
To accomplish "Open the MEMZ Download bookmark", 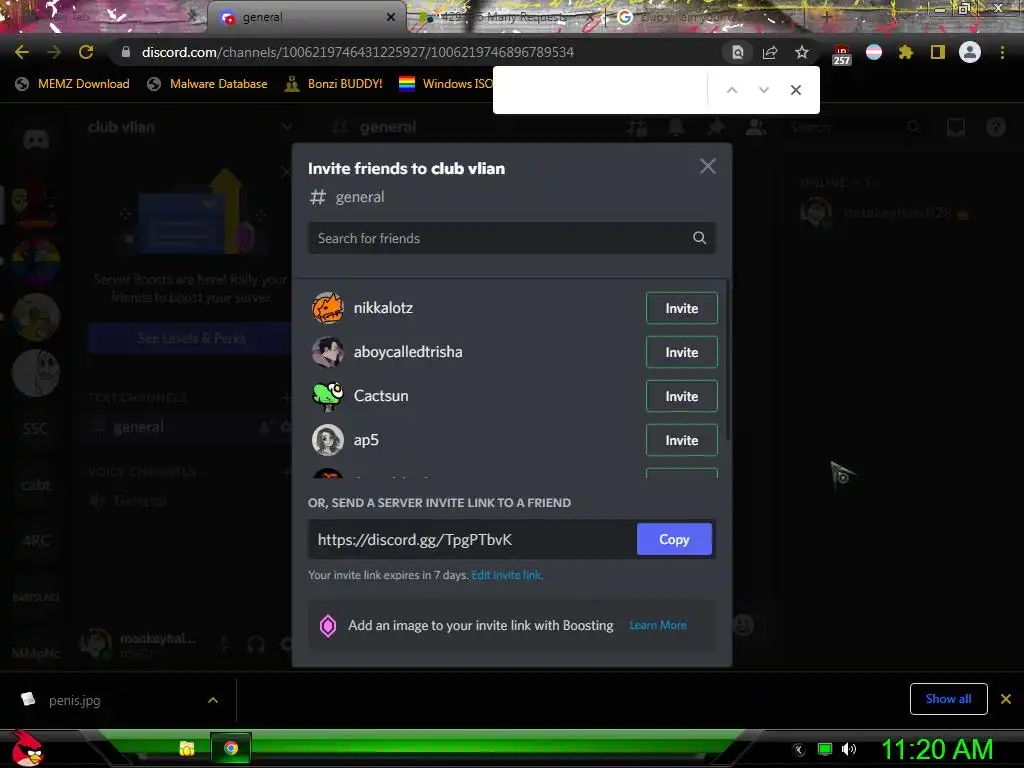I will point(72,84).
